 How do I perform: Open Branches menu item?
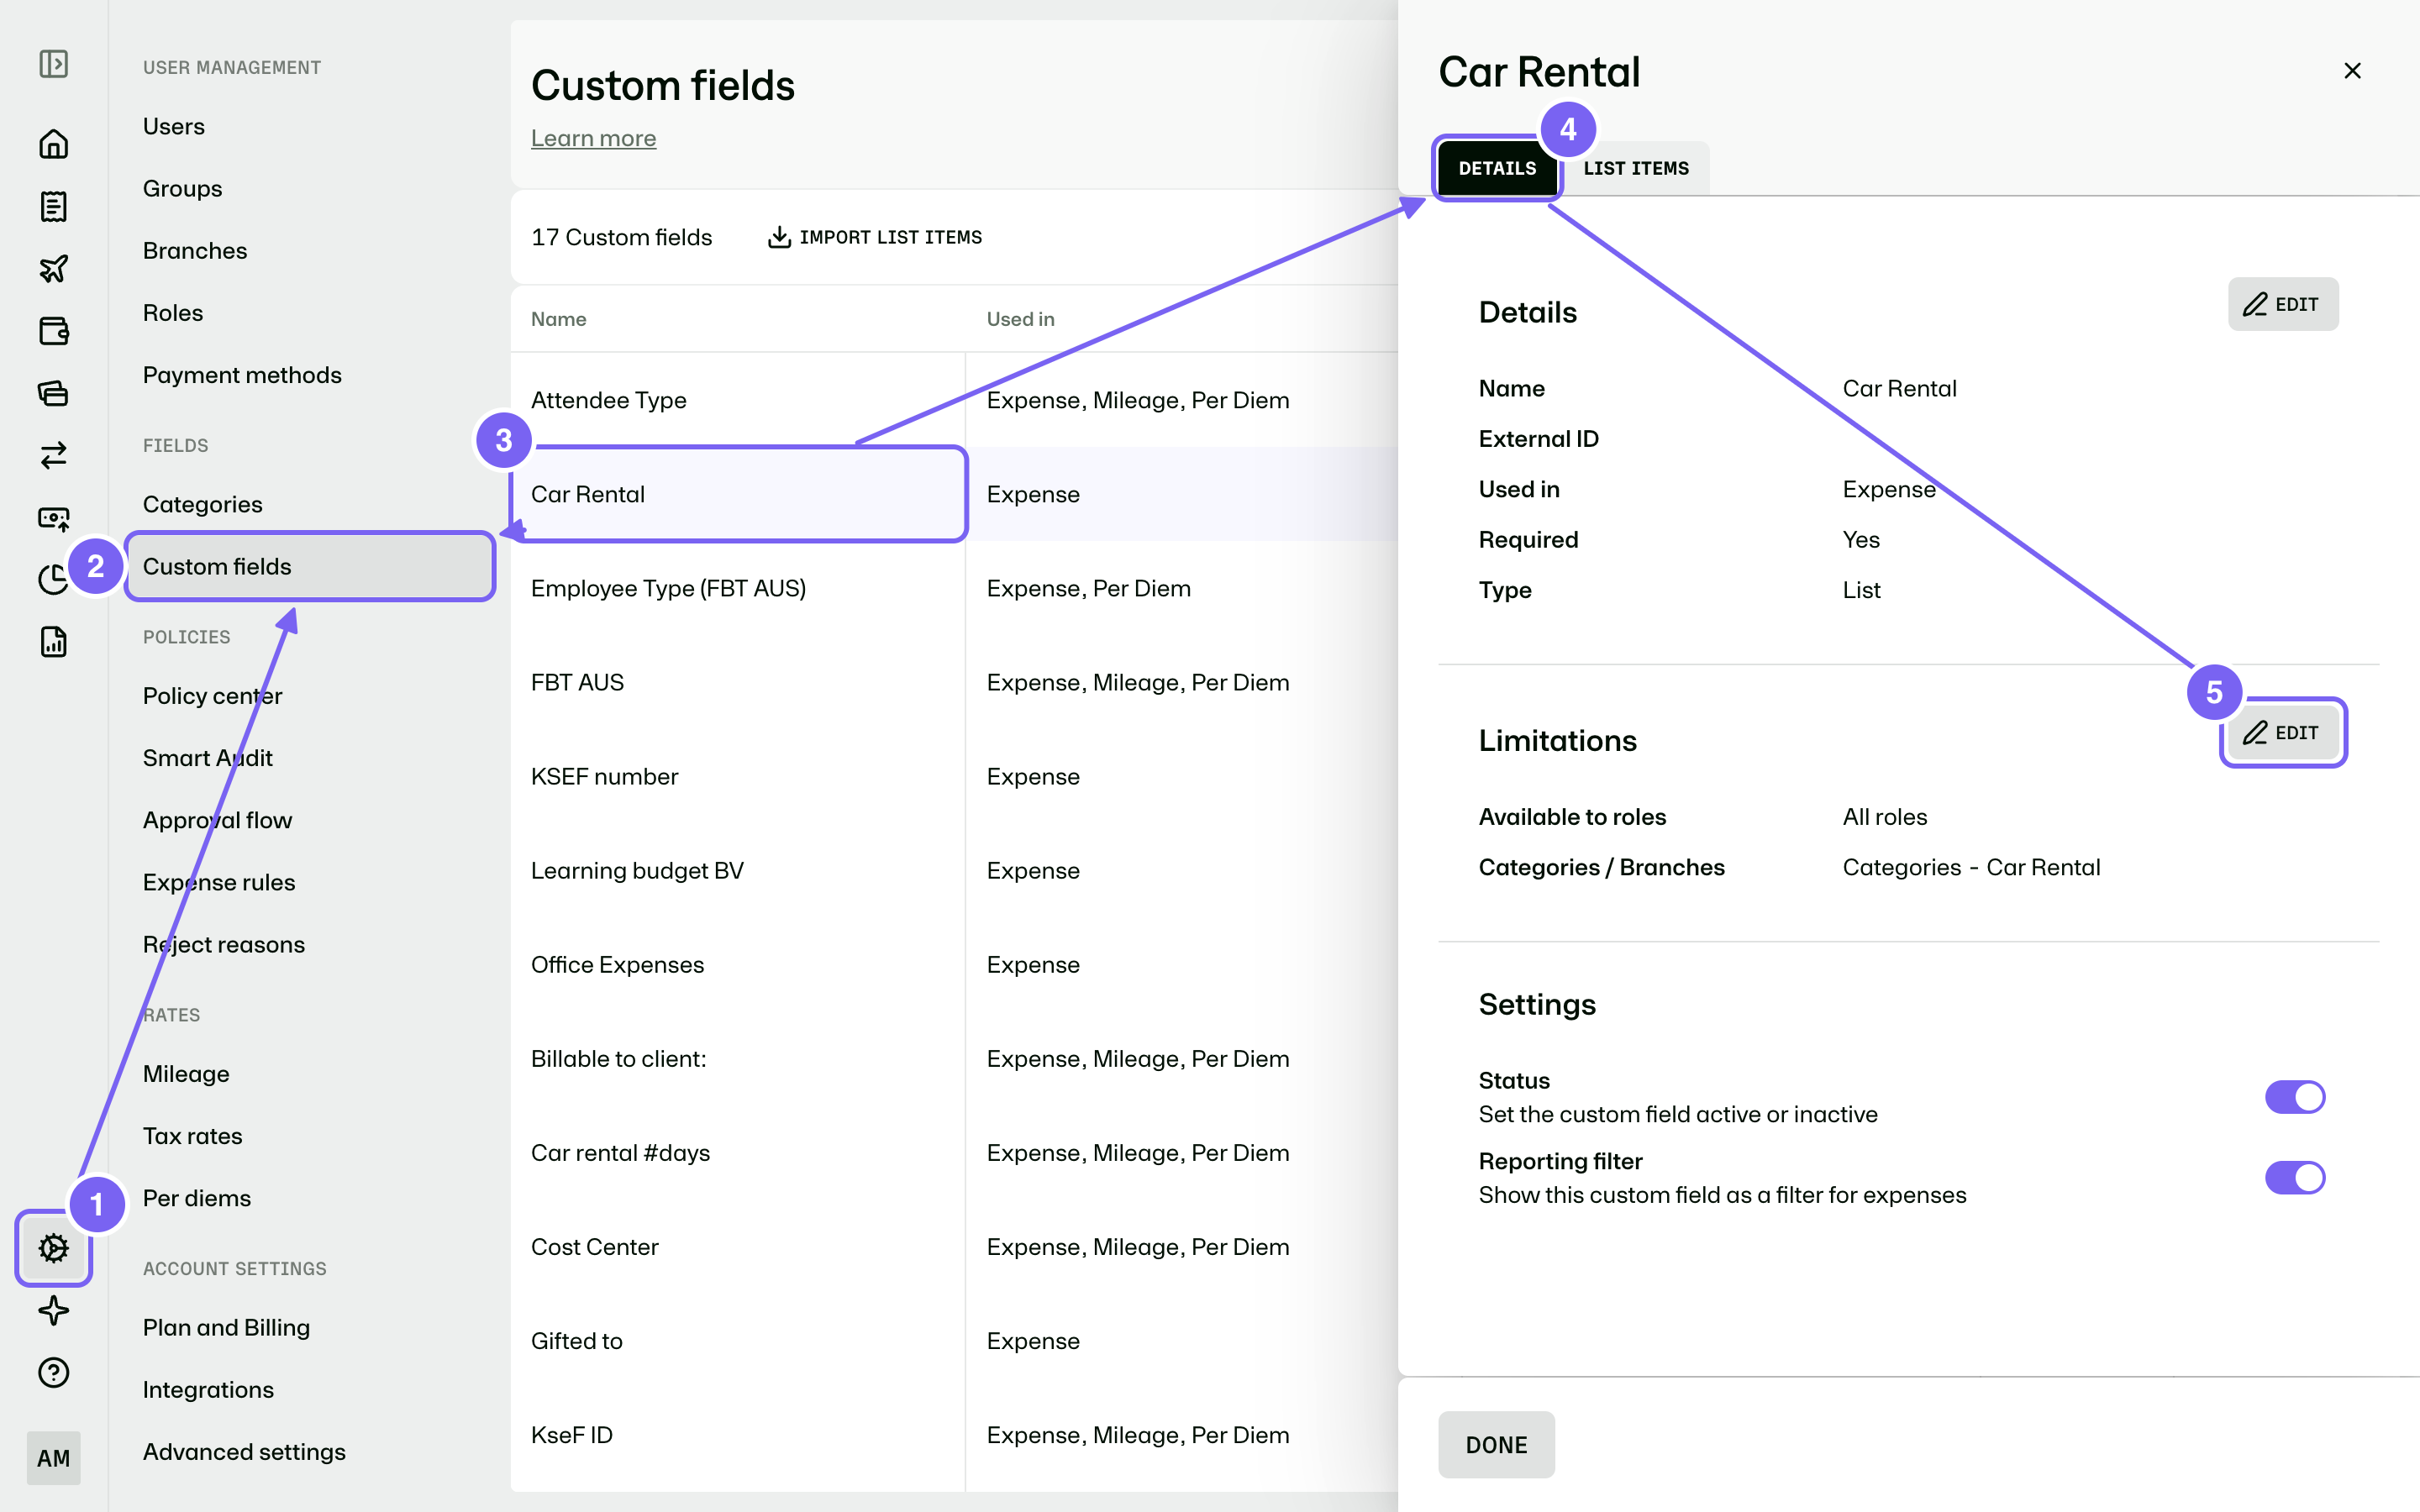coord(195,250)
